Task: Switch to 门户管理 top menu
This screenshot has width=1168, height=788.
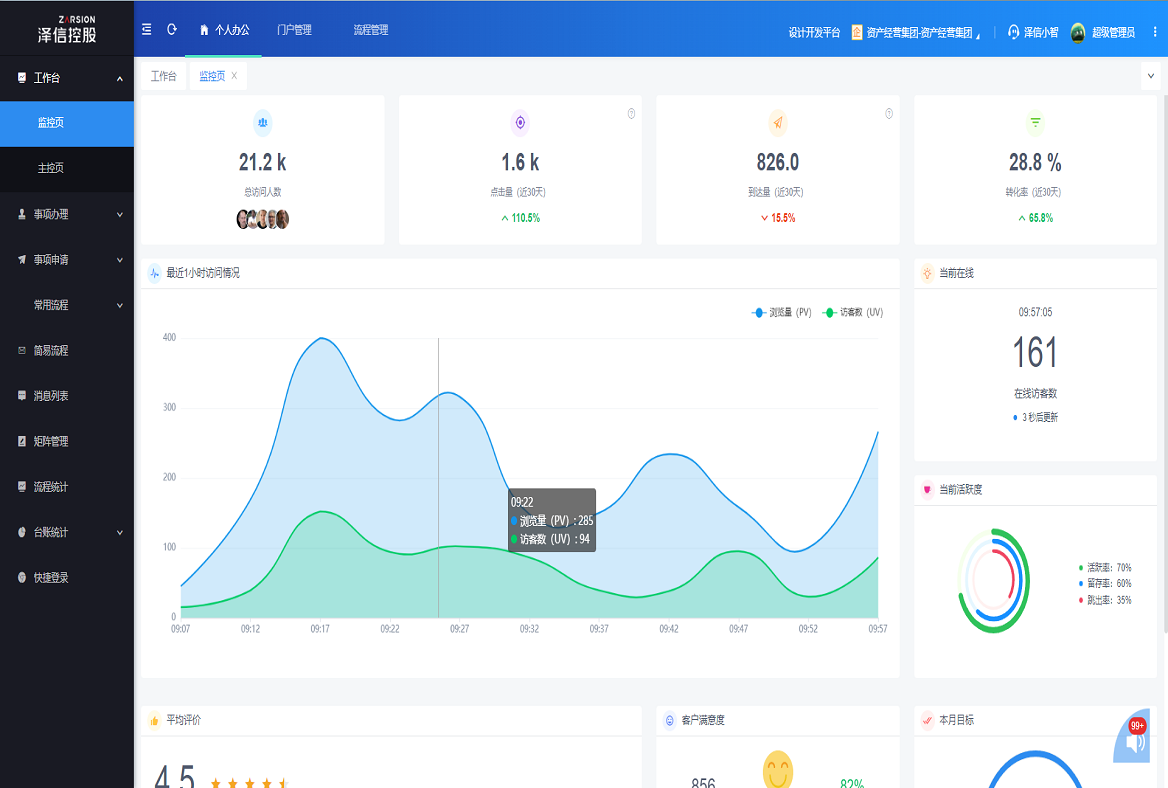Action: 294,30
